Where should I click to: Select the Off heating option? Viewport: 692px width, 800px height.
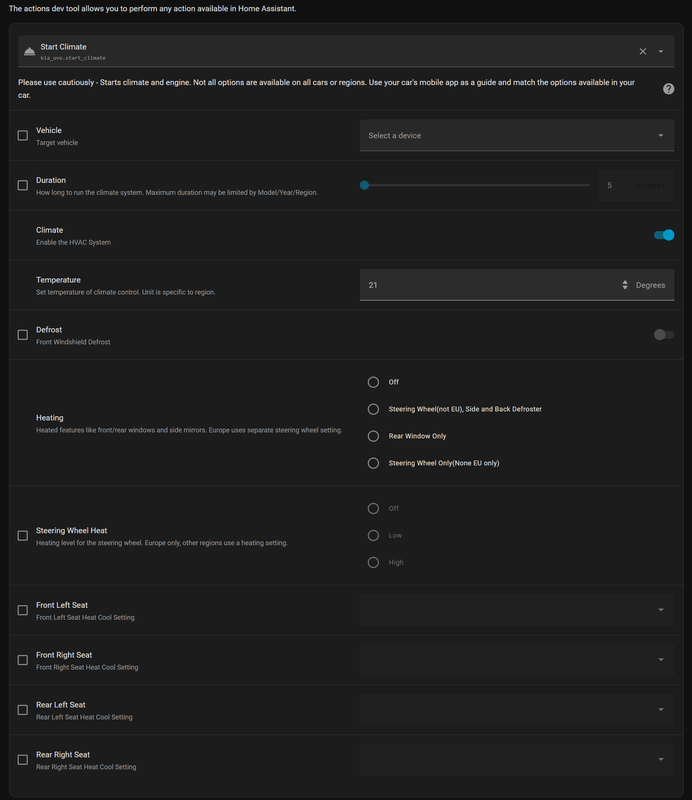point(373,382)
